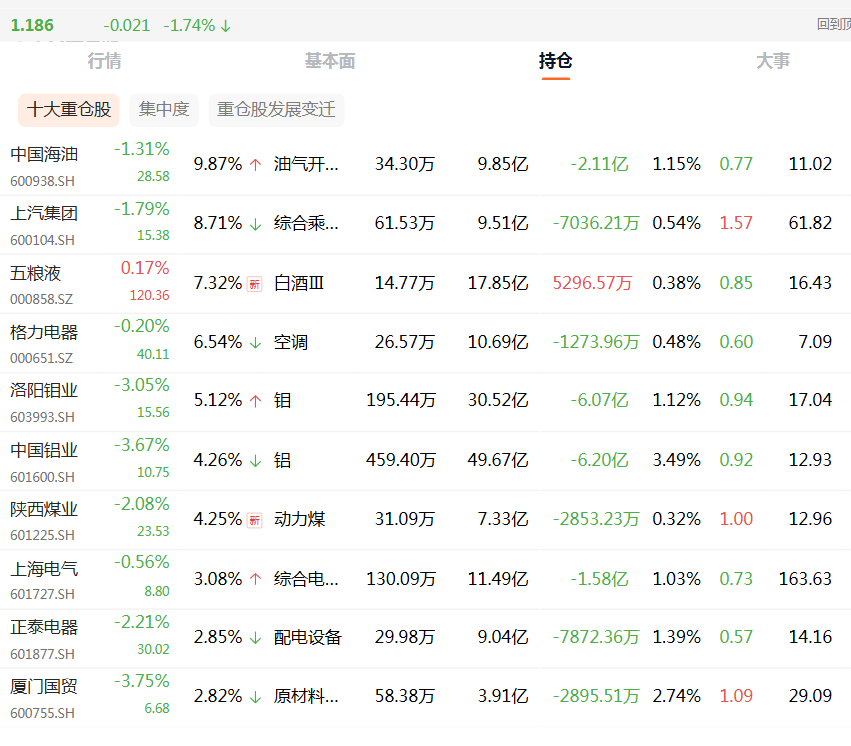This screenshot has height=746, width=851.
Task: Click the 油气开... industry label
Action: coord(306,164)
